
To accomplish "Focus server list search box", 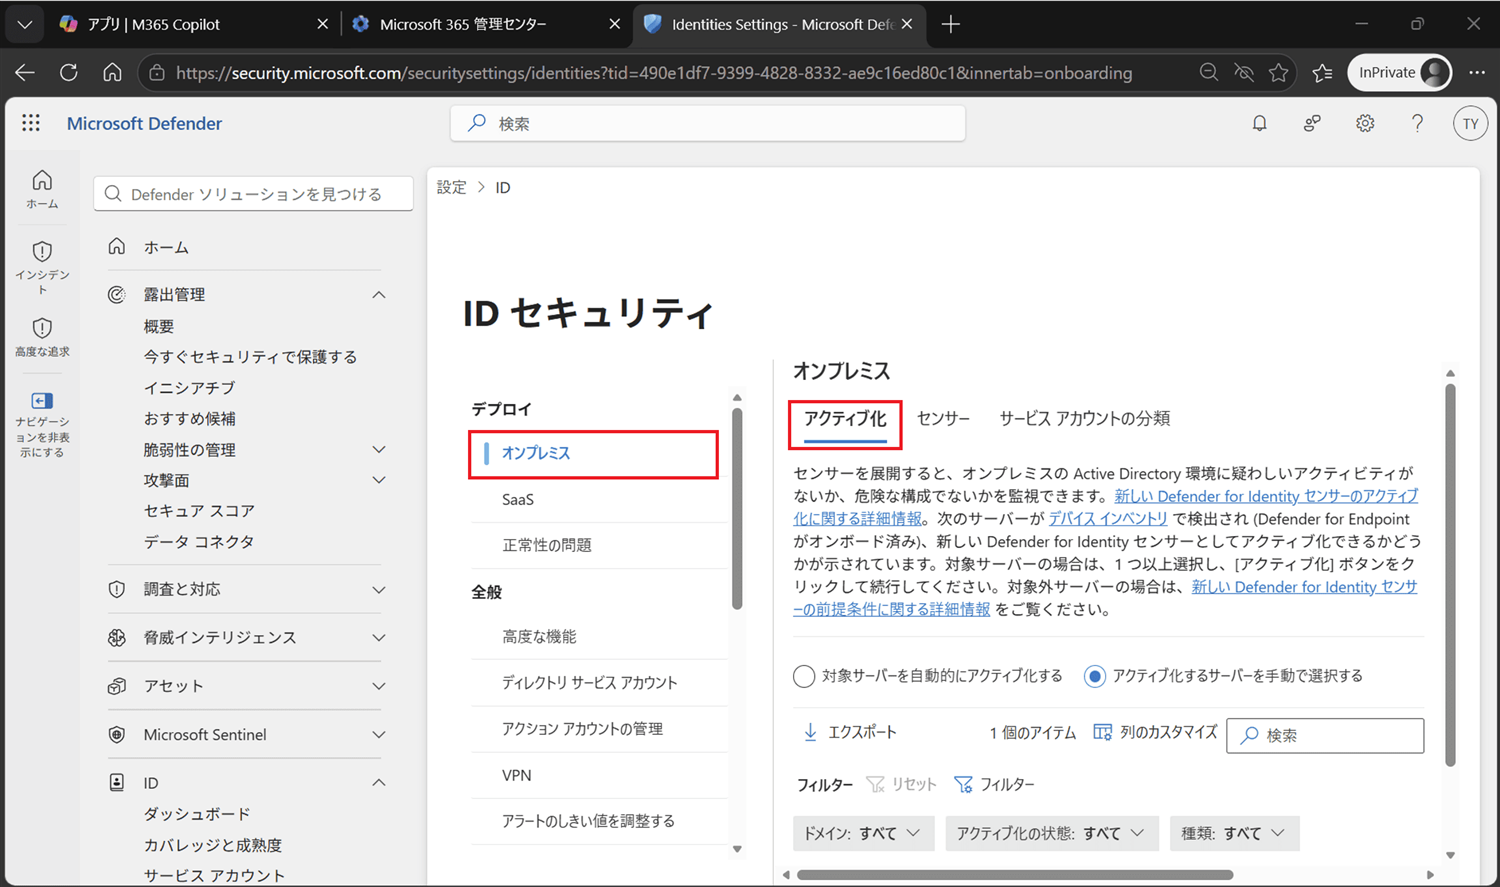I will 1325,735.
